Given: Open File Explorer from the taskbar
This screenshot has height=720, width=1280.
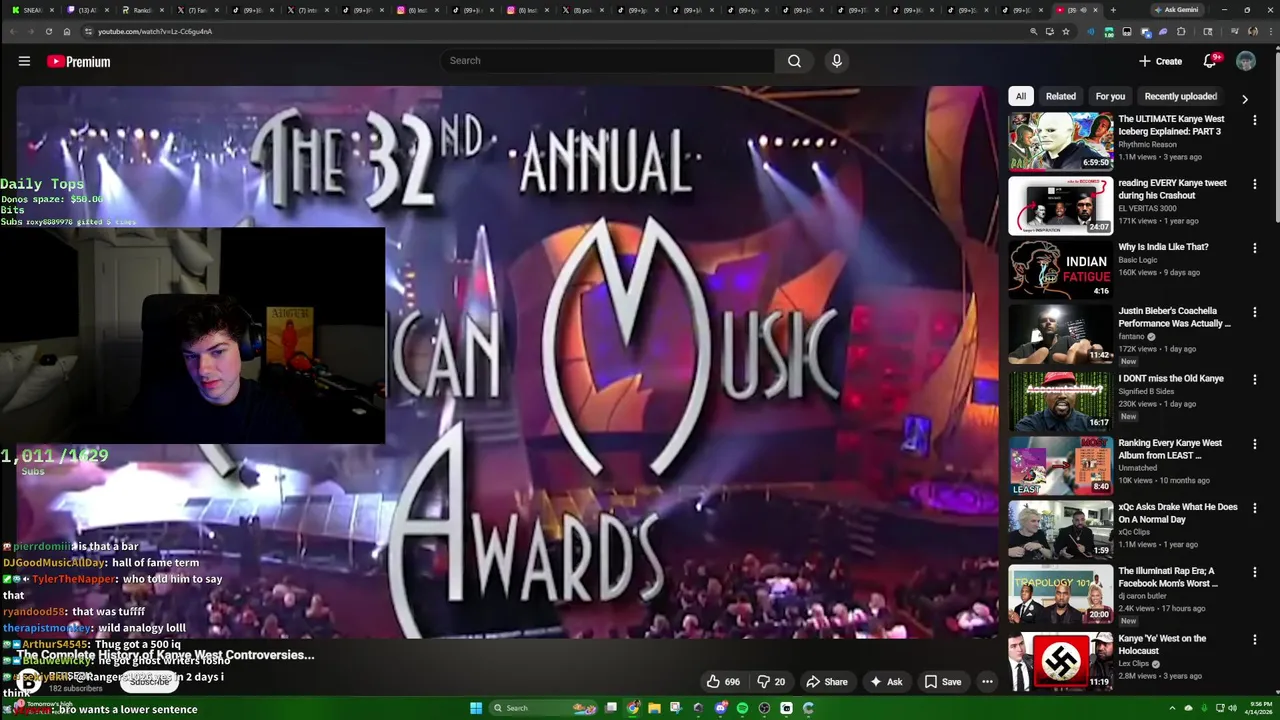Looking at the screenshot, I should pyautogui.click(x=654, y=708).
